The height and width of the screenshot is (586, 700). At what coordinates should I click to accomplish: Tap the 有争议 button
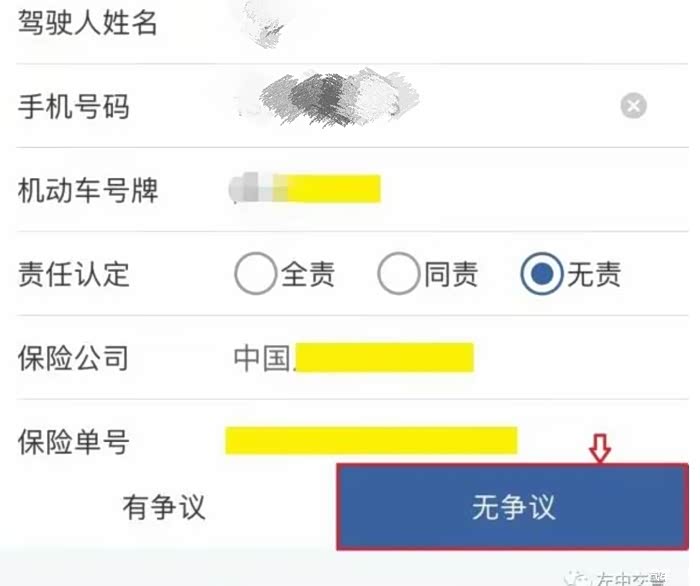[x=164, y=507]
